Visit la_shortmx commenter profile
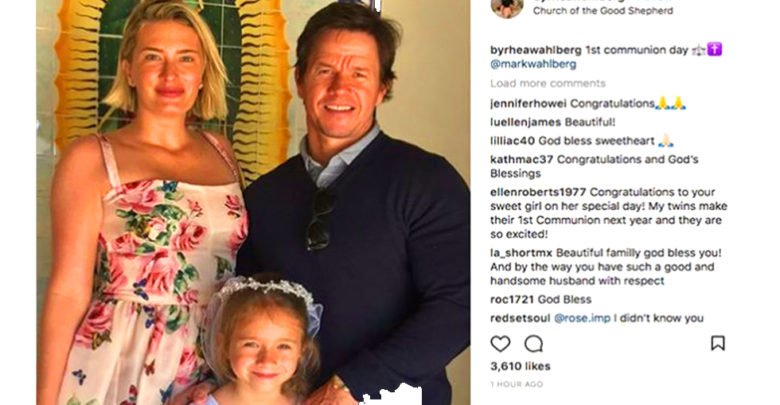This screenshot has height=405, width=780. 521,253
